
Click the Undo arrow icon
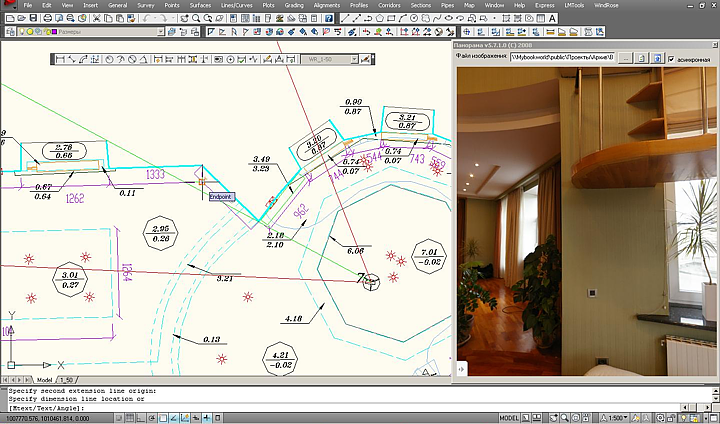pos(146,18)
